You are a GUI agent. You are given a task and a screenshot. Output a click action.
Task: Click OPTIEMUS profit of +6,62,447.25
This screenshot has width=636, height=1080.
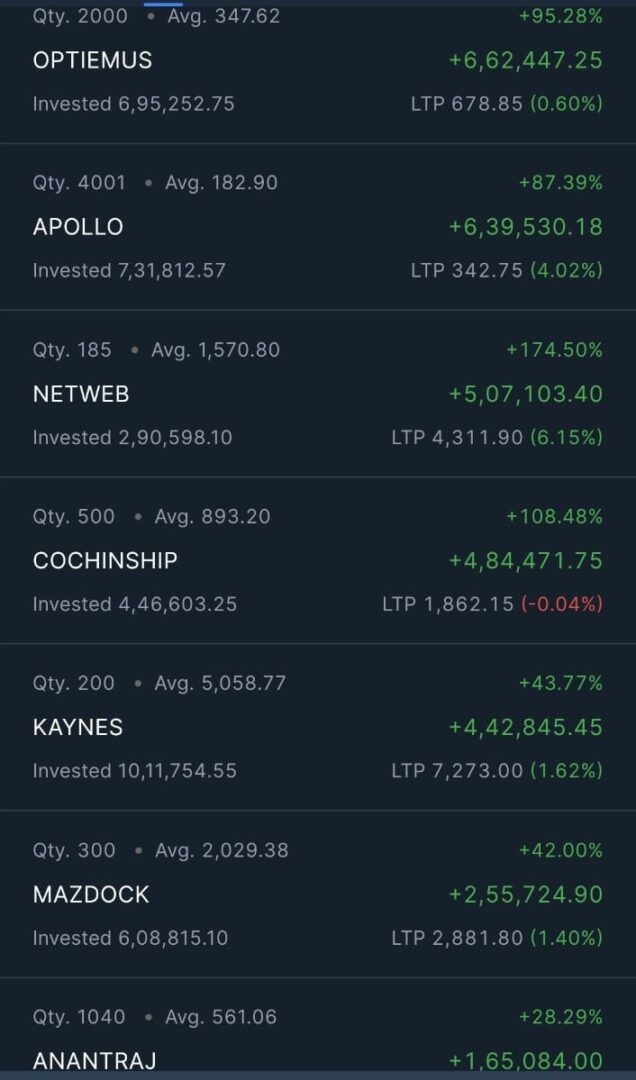click(525, 60)
